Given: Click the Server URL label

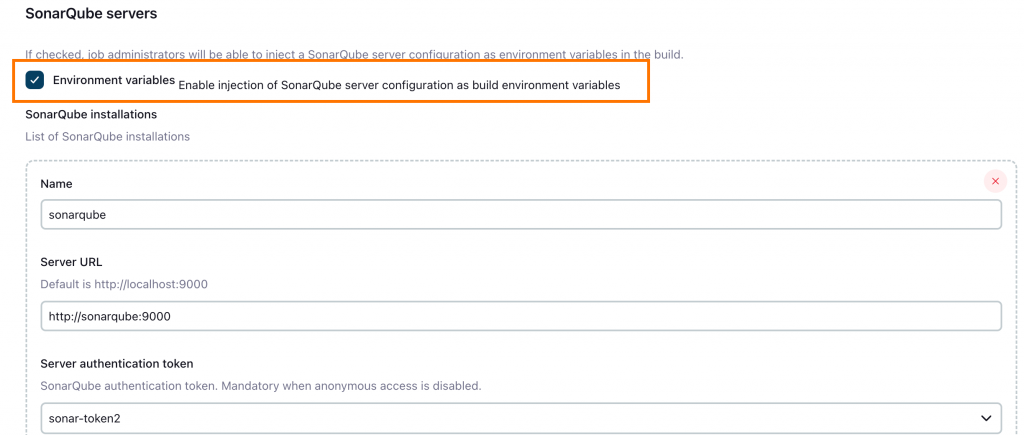Looking at the screenshot, I should [71, 262].
